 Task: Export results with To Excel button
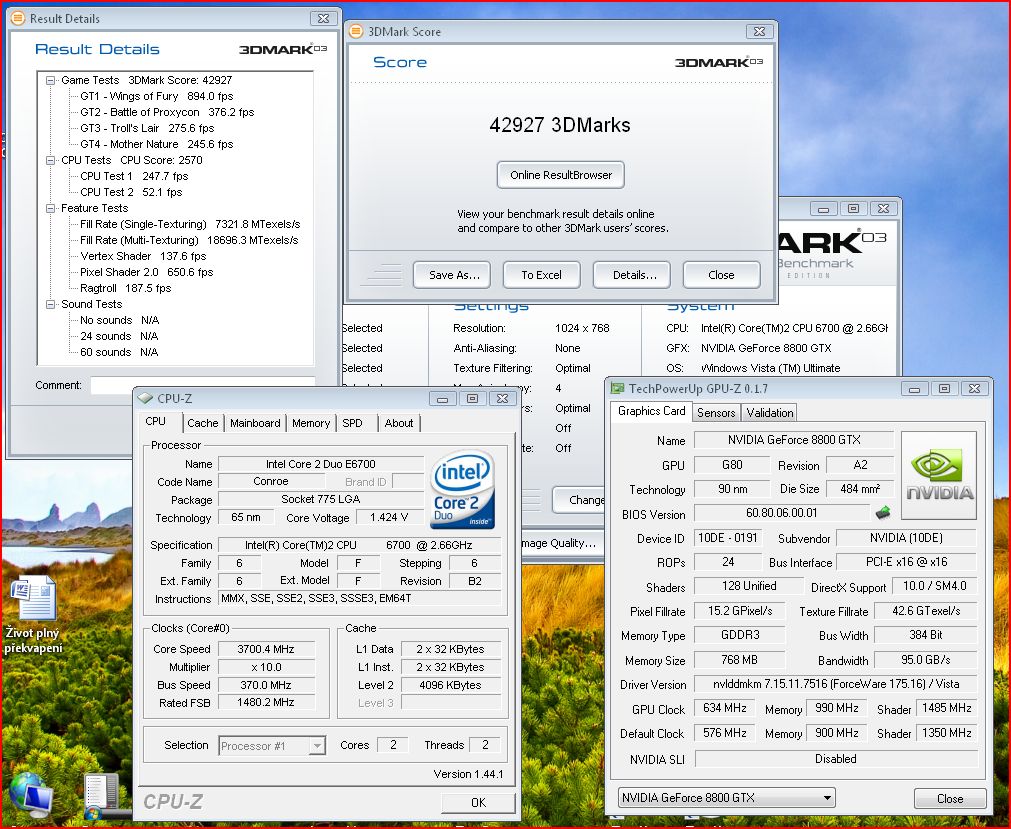542,275
